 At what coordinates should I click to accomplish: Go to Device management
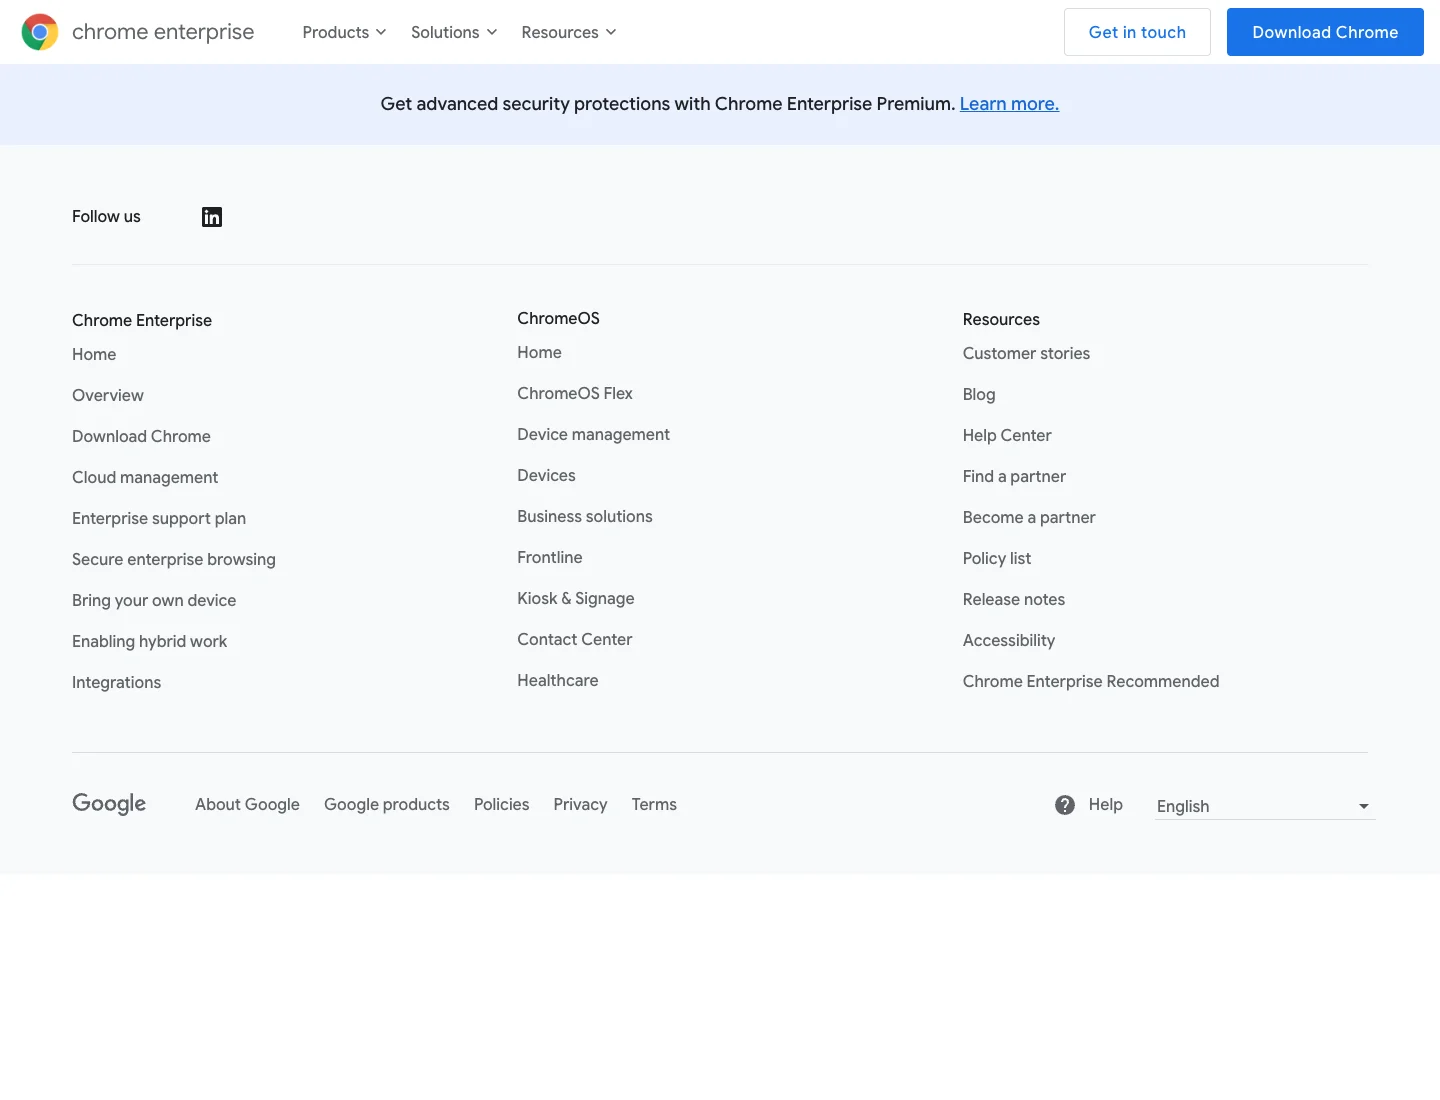coord(593,434)
